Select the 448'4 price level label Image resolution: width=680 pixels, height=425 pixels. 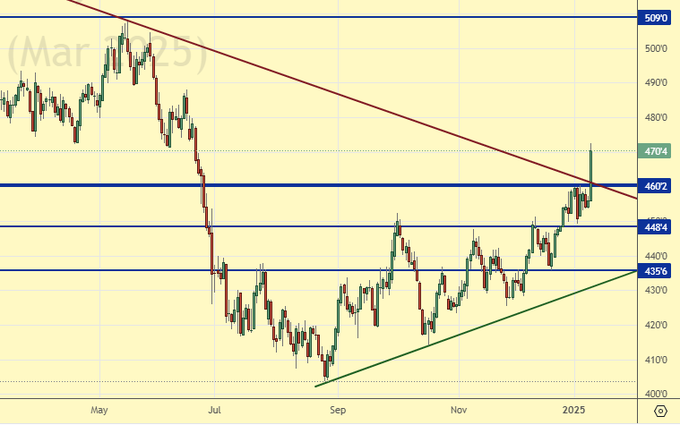click(x=657, y=226)
